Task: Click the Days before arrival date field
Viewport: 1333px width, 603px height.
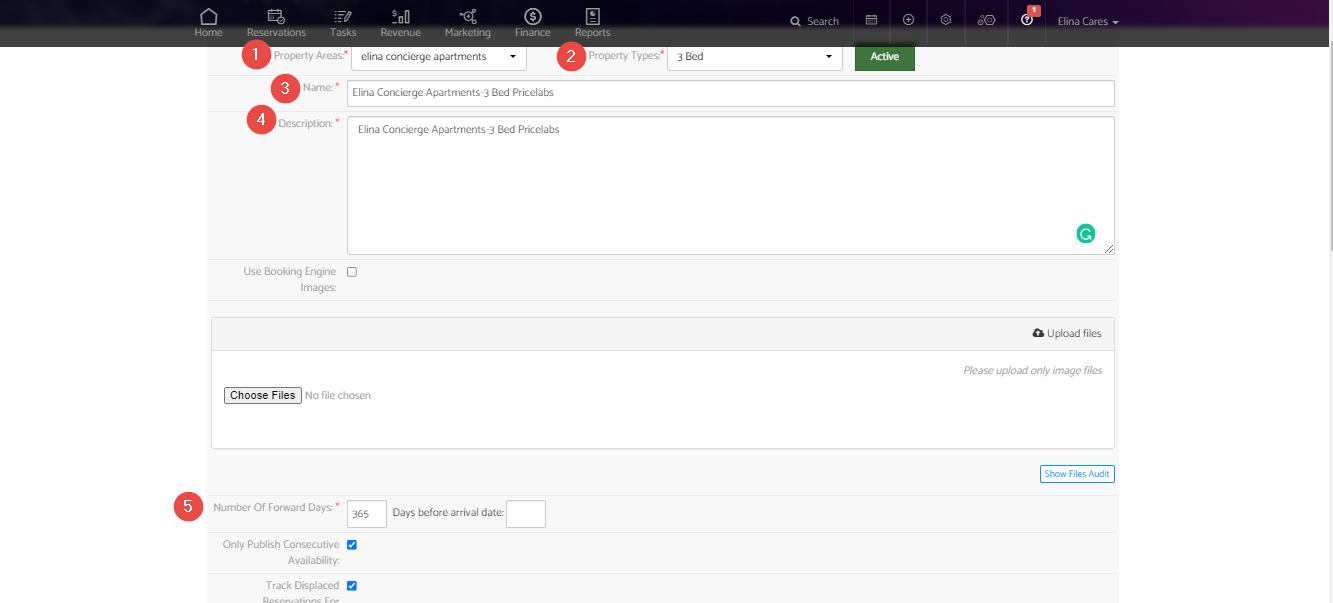Action: pos(526,514)
